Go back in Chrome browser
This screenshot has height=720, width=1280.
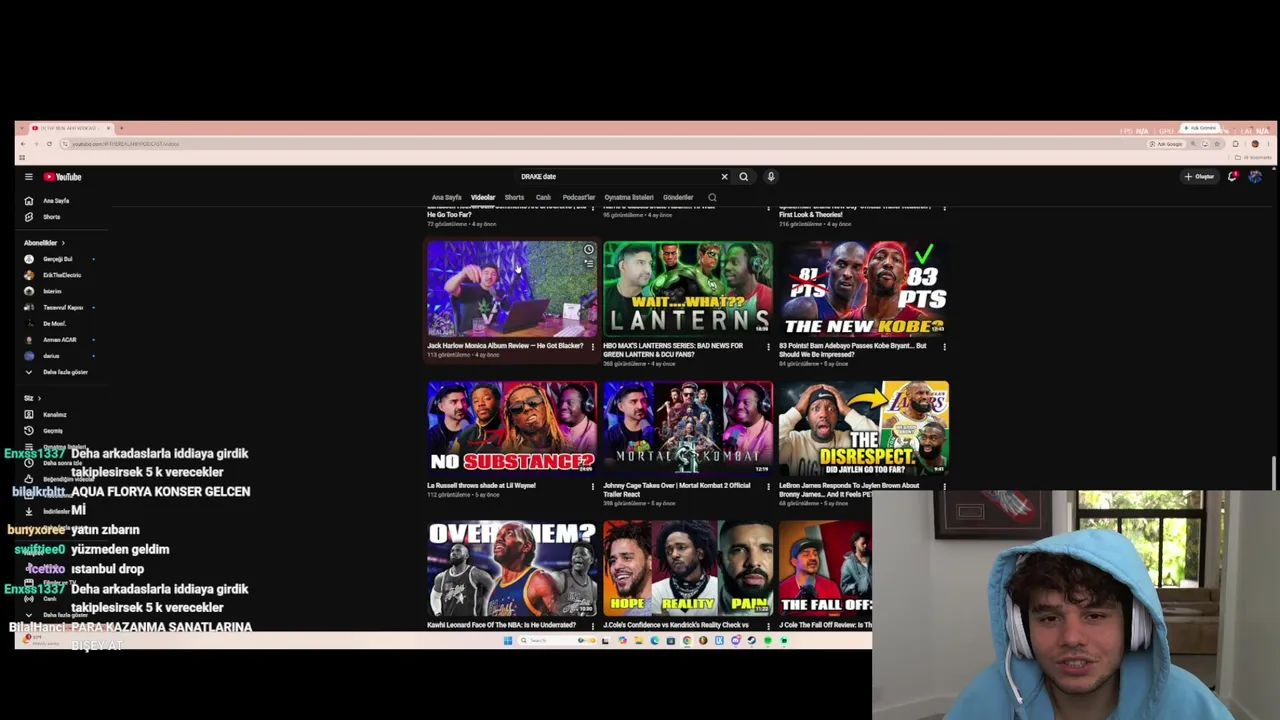(x=23, y=144)
